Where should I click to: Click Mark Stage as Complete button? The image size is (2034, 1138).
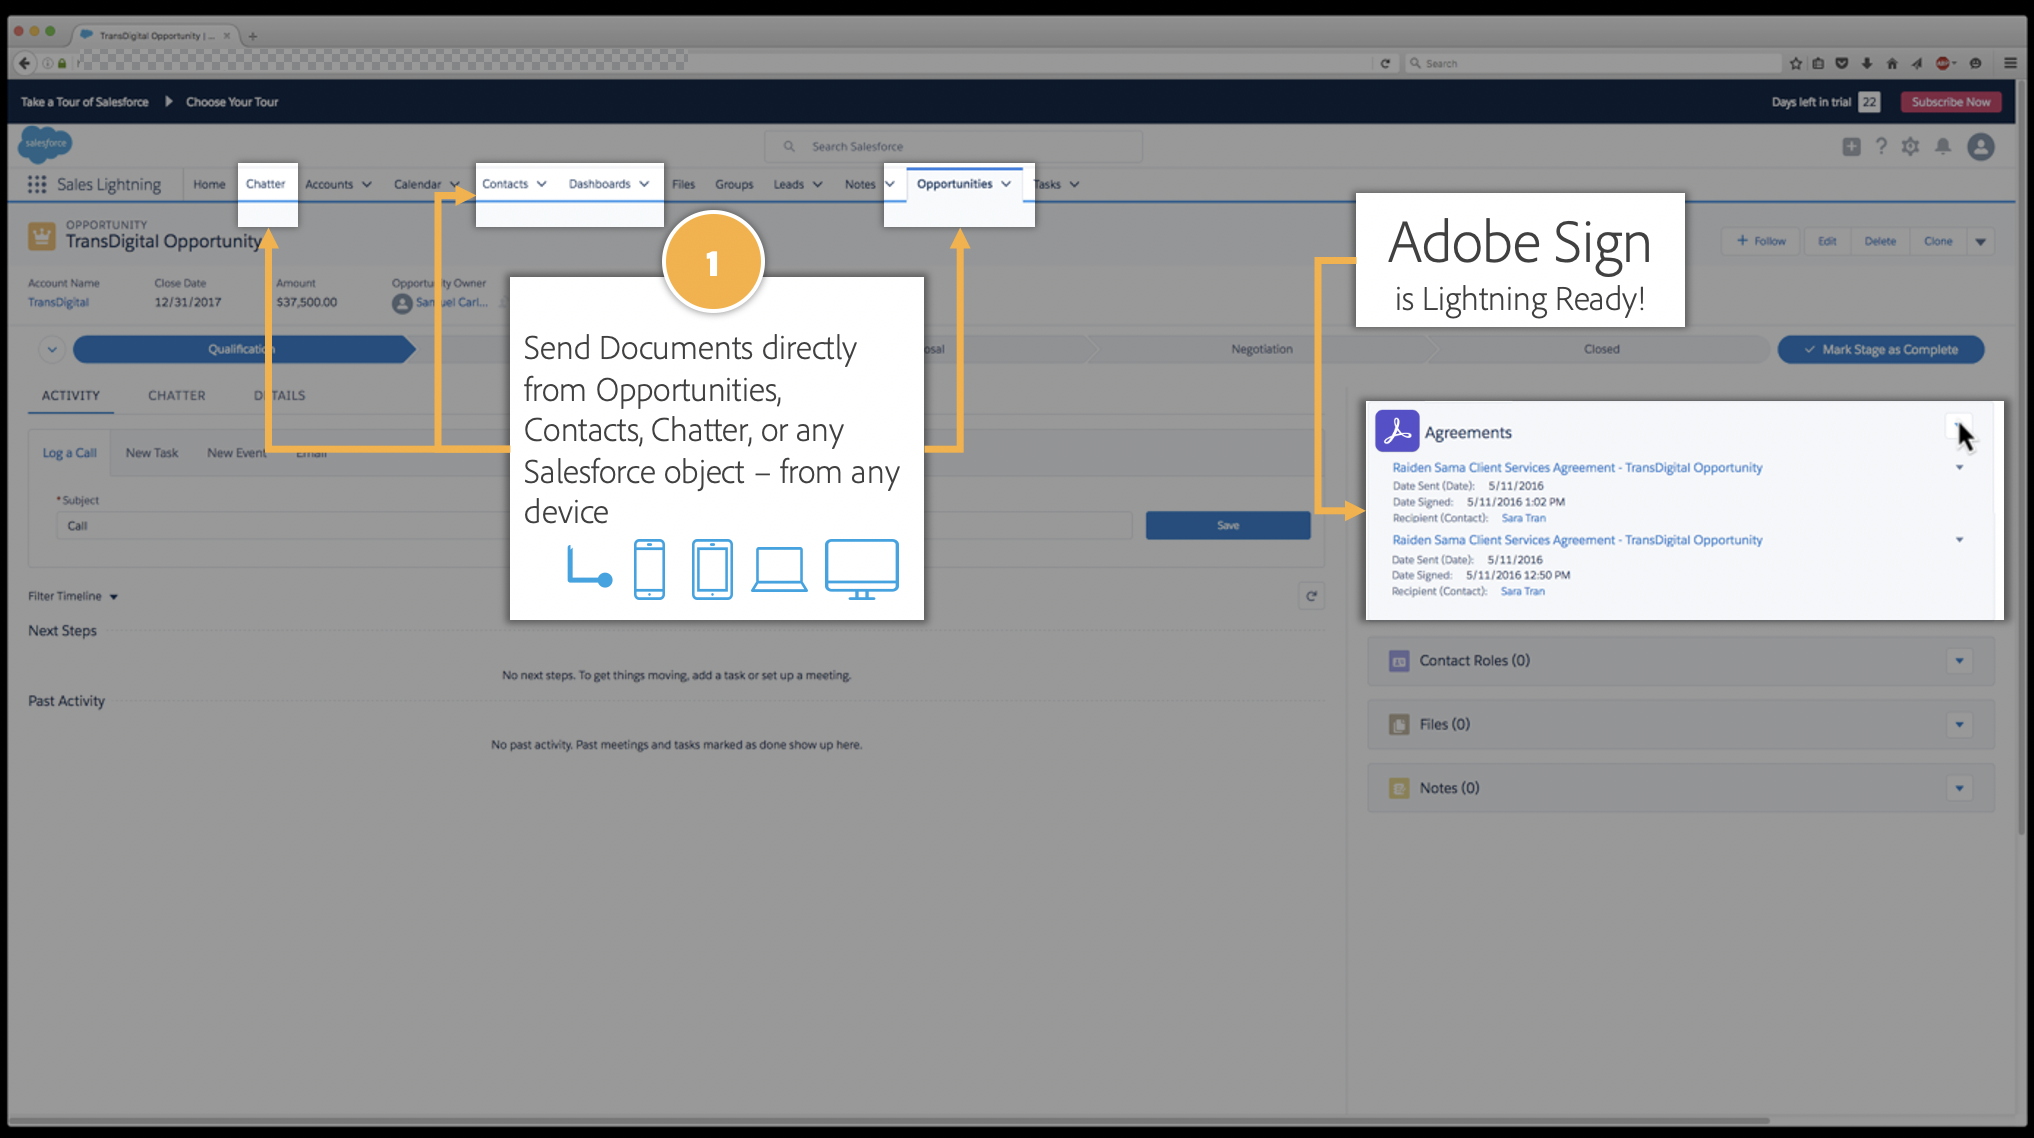click(1880, 349)
